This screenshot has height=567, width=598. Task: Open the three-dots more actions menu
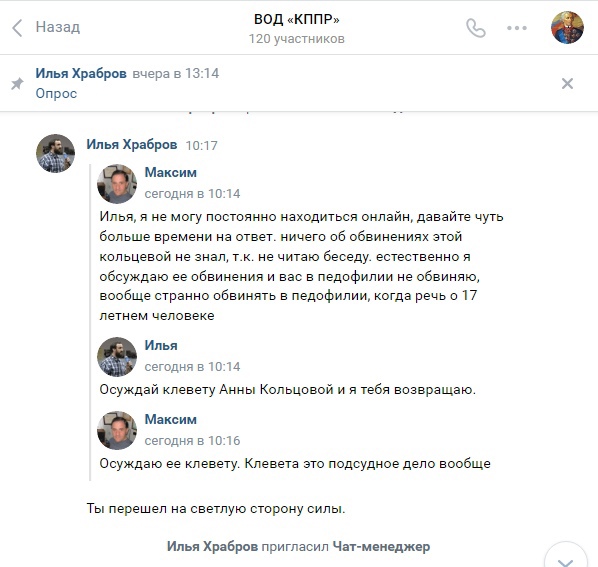click(x=517, y=28)
